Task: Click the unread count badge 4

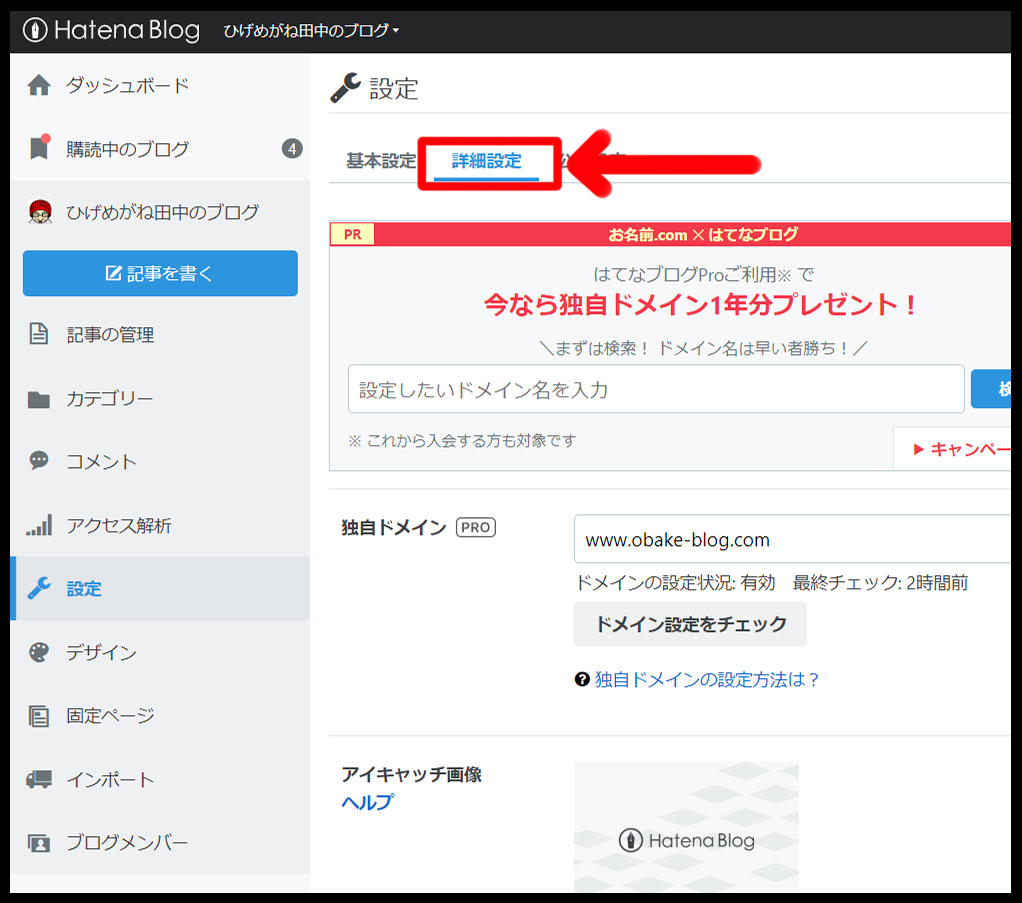Action: coord(292,149)
